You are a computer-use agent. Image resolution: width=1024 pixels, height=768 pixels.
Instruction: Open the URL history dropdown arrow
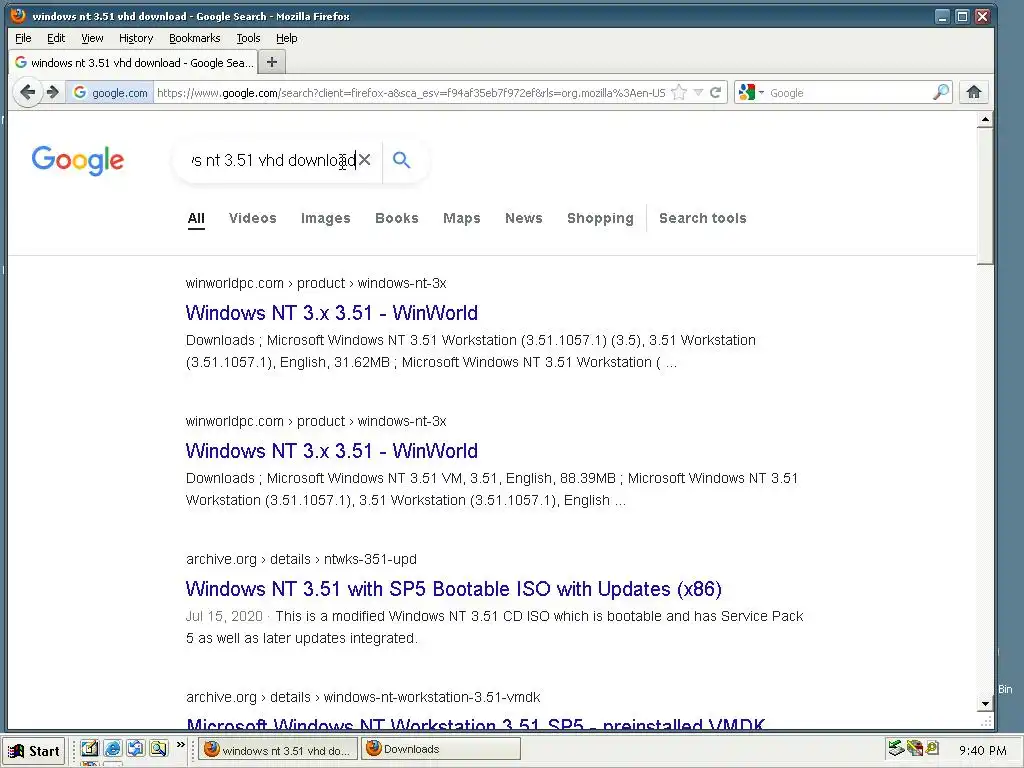(x=698, y=93)
